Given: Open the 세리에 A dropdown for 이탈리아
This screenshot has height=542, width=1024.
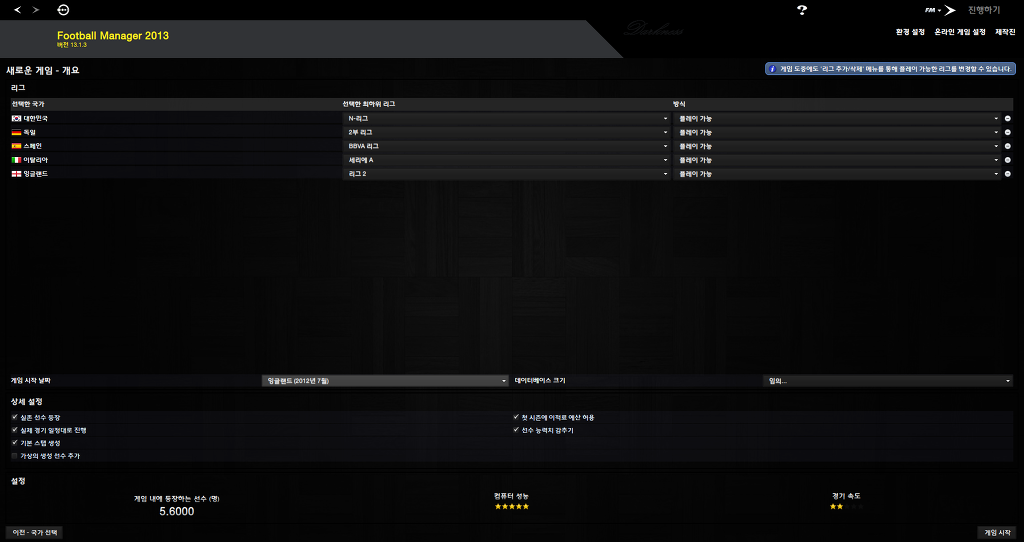Looking at the screenshot, I should coord(507,160).
